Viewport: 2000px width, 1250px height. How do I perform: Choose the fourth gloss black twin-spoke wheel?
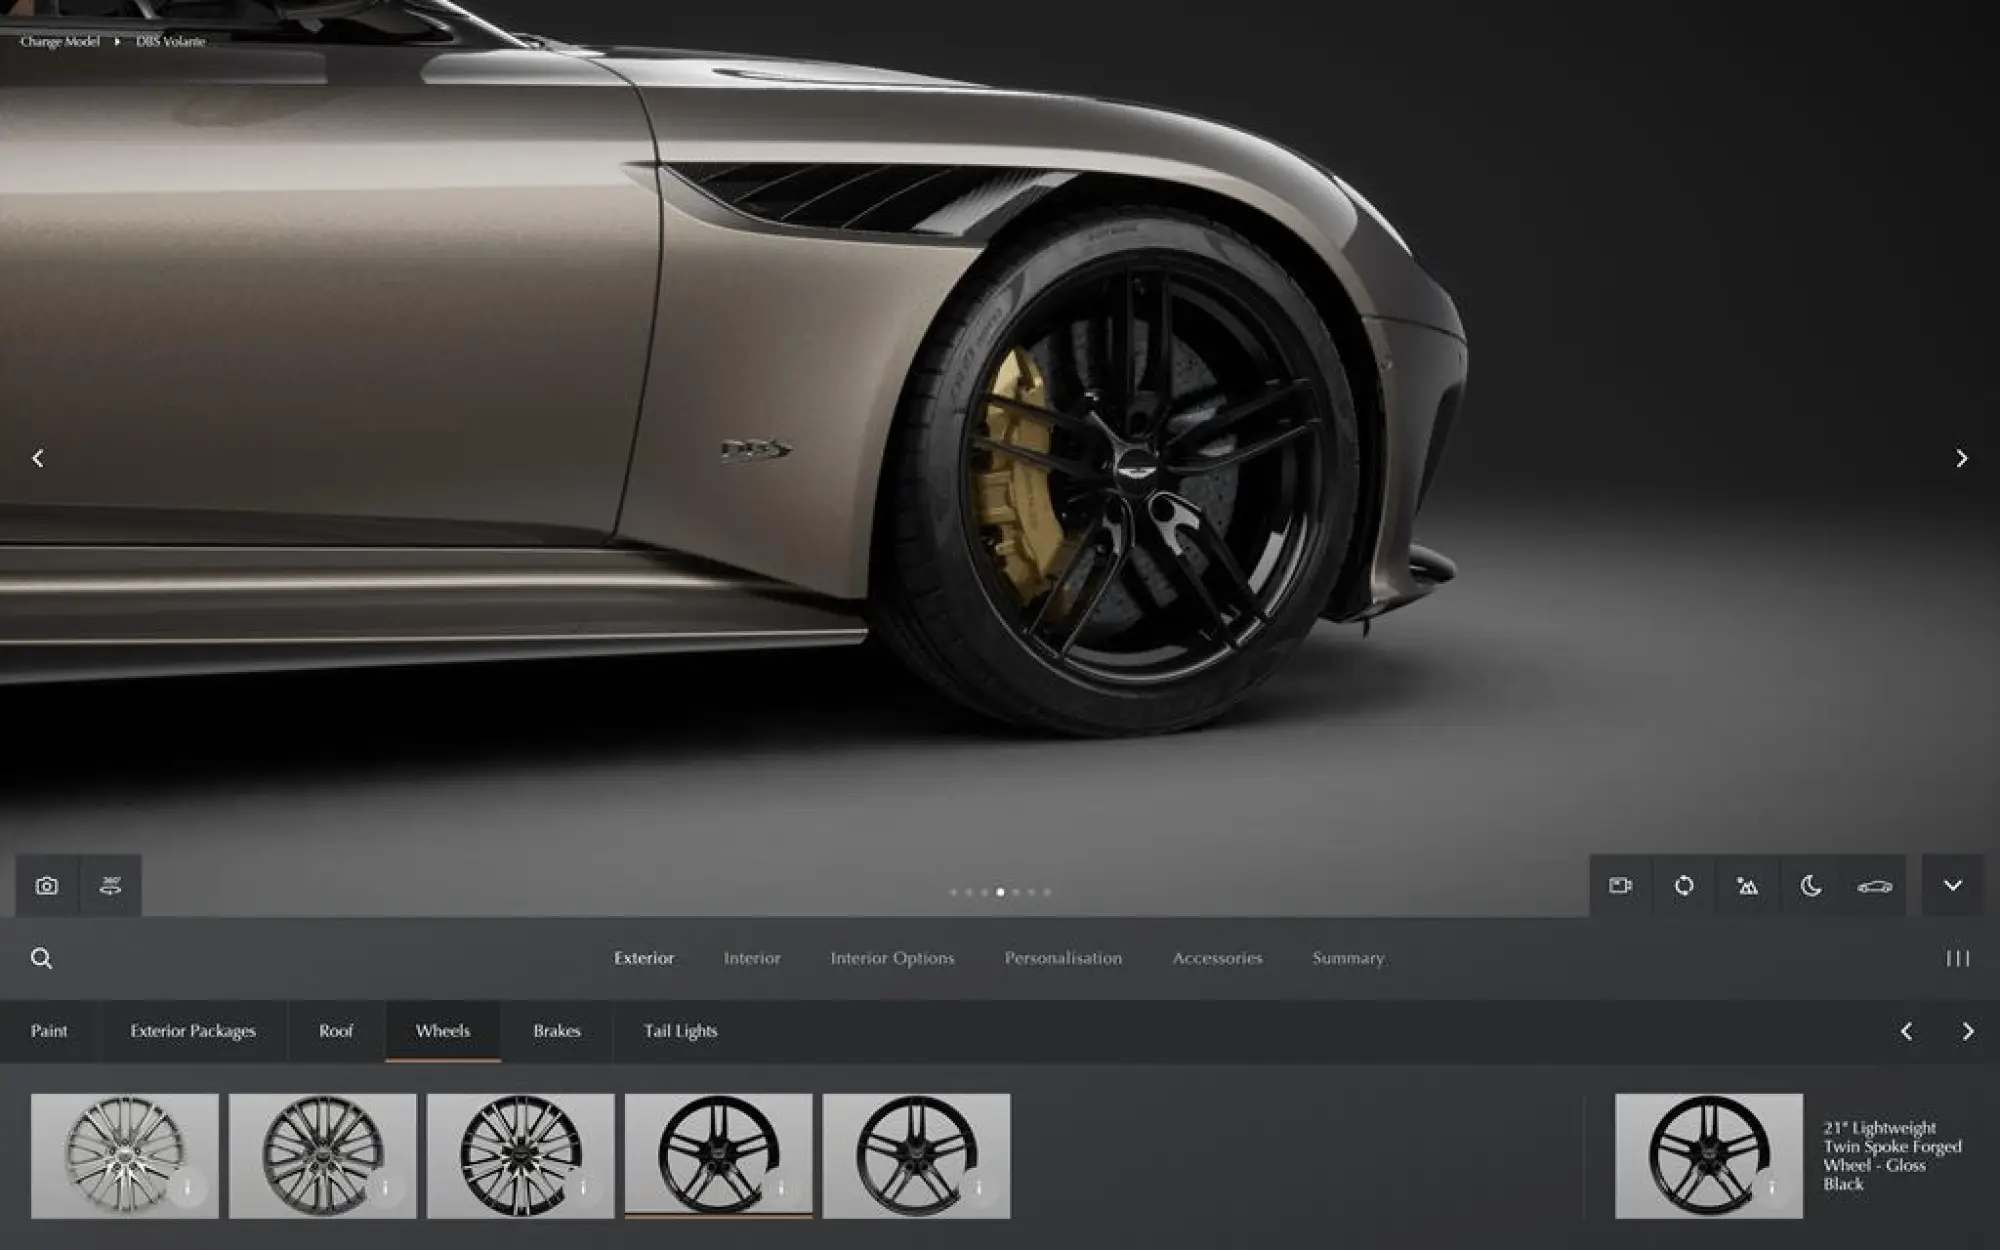click(719, 1156)
